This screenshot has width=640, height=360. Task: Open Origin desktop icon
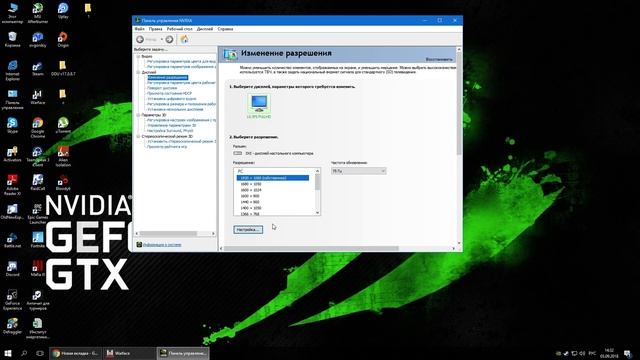click(x=63, y=40)
